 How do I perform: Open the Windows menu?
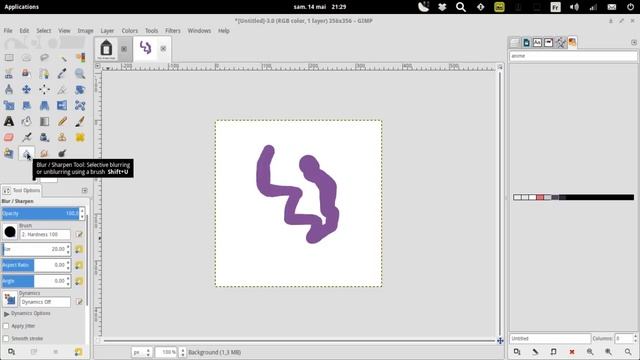tap(199, 31)
